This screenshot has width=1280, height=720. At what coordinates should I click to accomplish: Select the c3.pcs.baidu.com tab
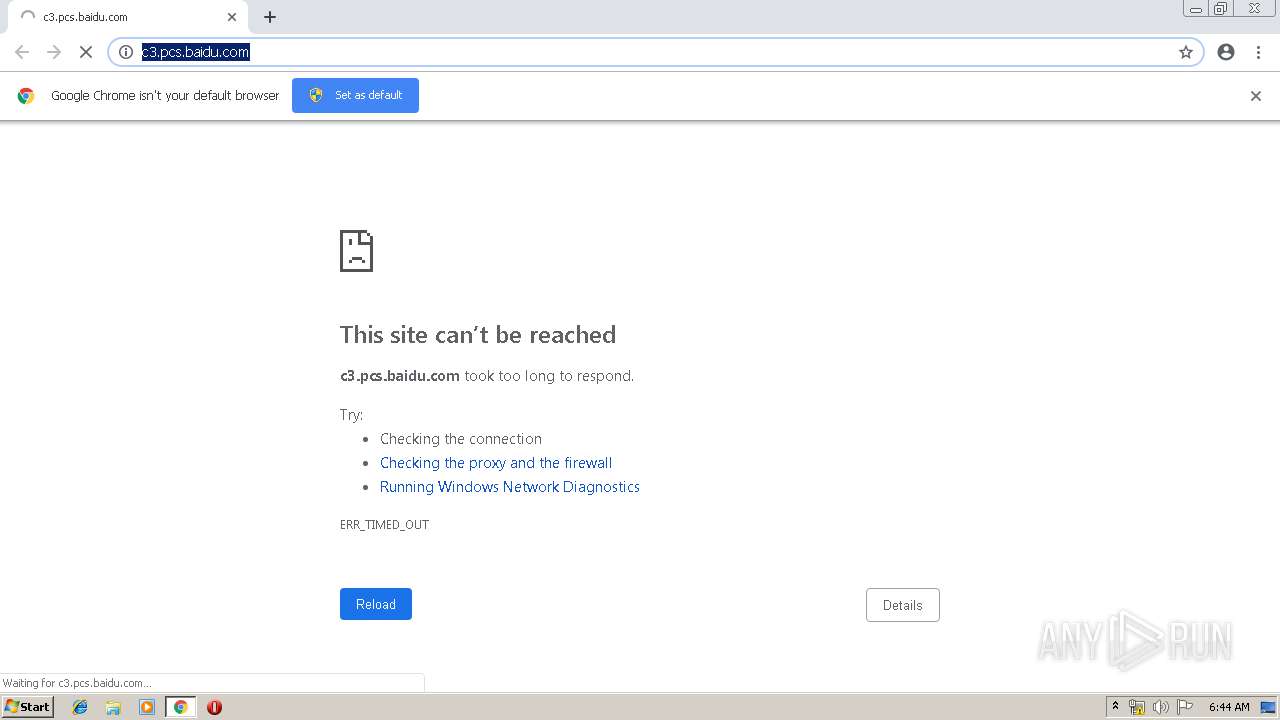127,17
